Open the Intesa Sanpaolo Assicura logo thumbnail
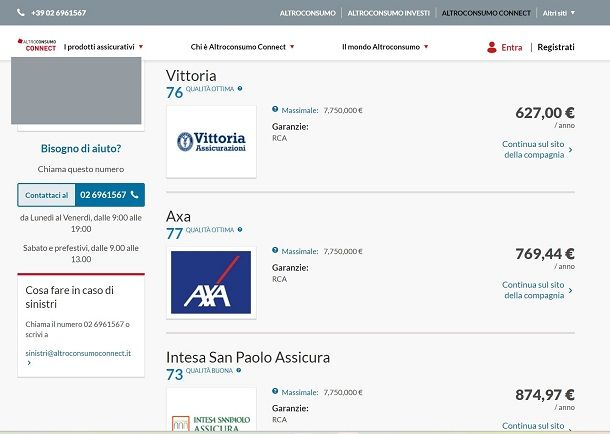This screenshot has width=610, height=434. point(211,410)
